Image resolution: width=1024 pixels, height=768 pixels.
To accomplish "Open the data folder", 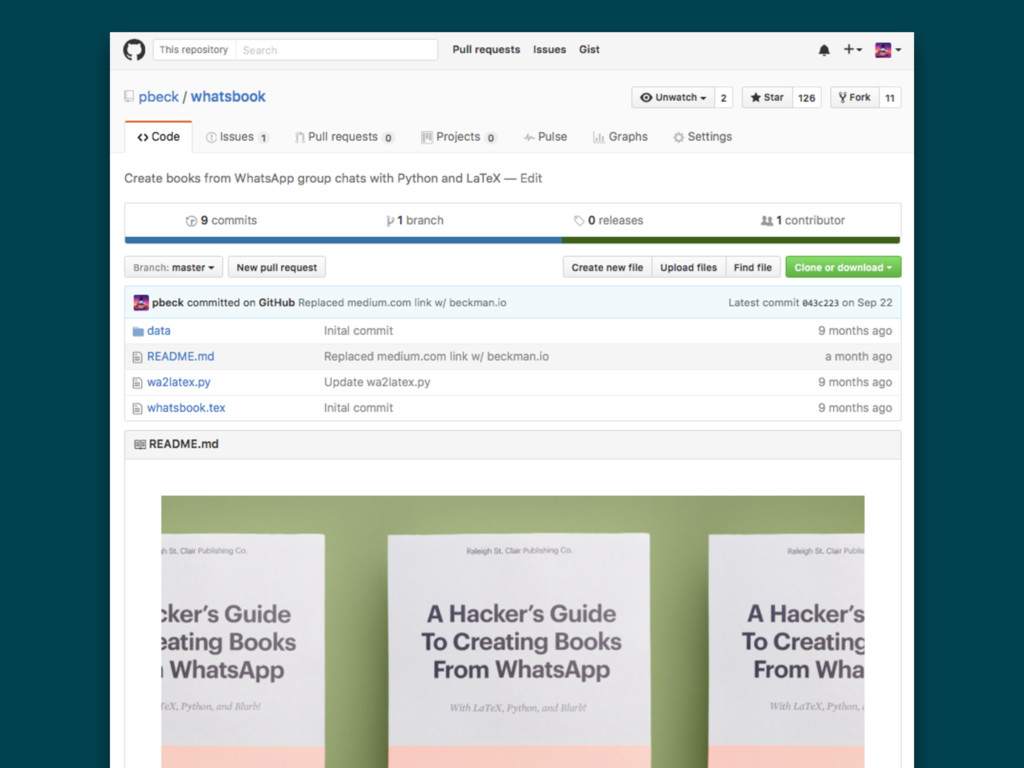I will [x=159, y=331].
